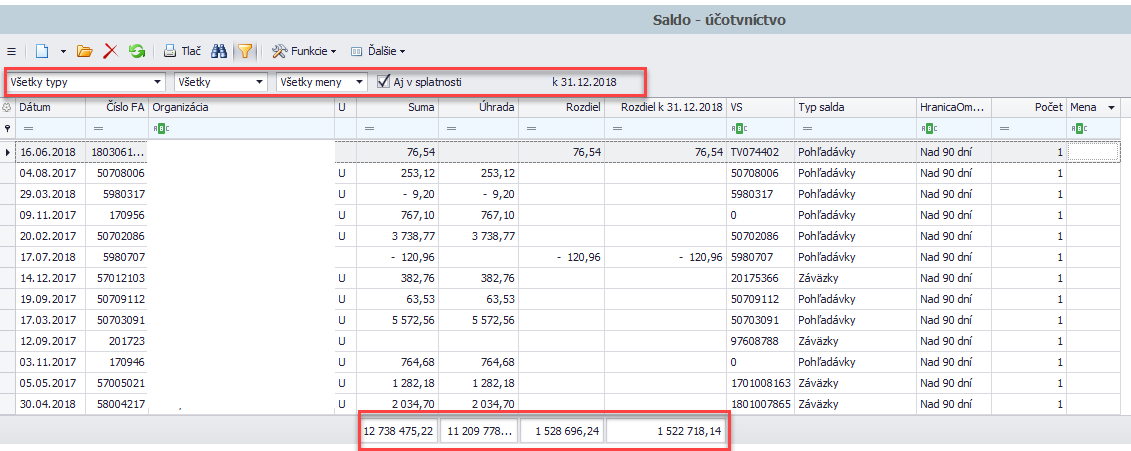This screenshot has height=451, width=1131.
Task: Open the Funkcie menu
Action: 303,51
